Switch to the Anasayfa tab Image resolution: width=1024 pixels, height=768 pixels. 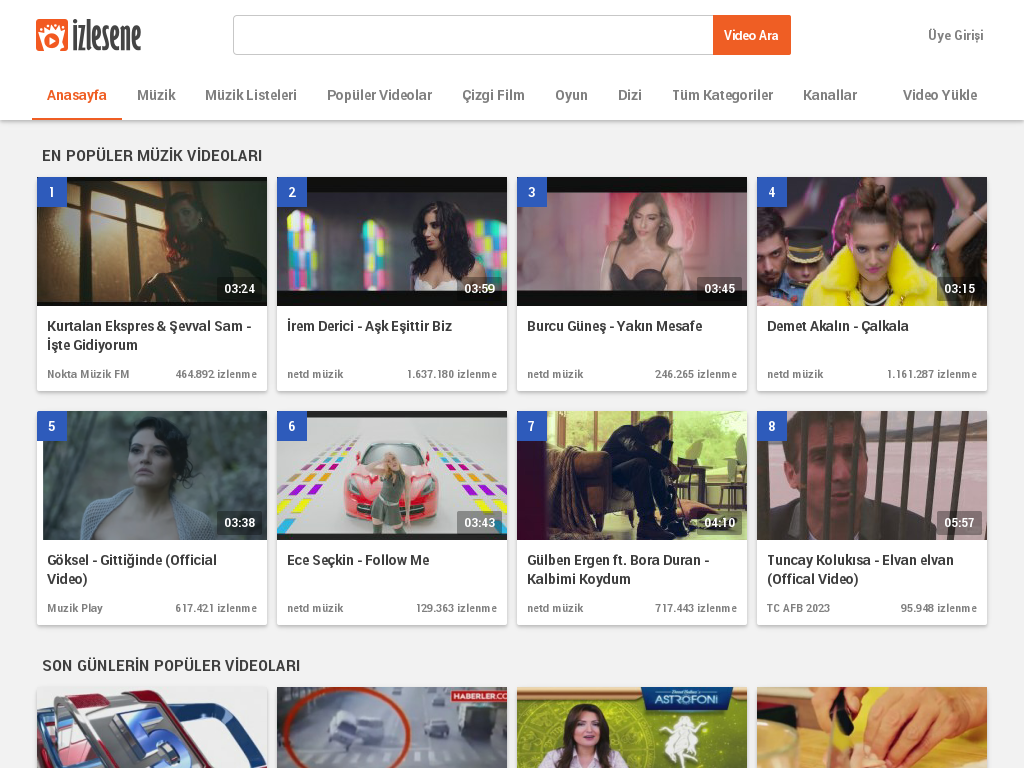pos(76,95)
